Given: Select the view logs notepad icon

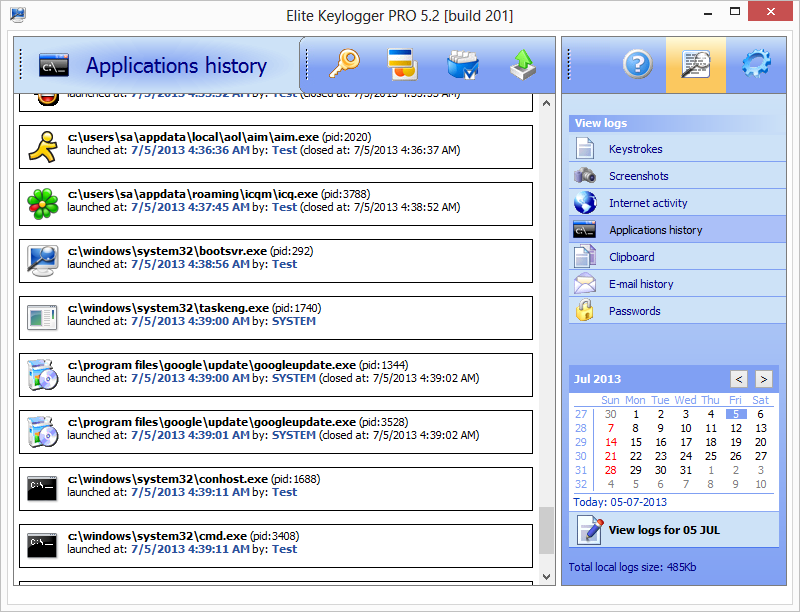Looking at the screenshot, I should pyautogui.click(x=696, y=65).
